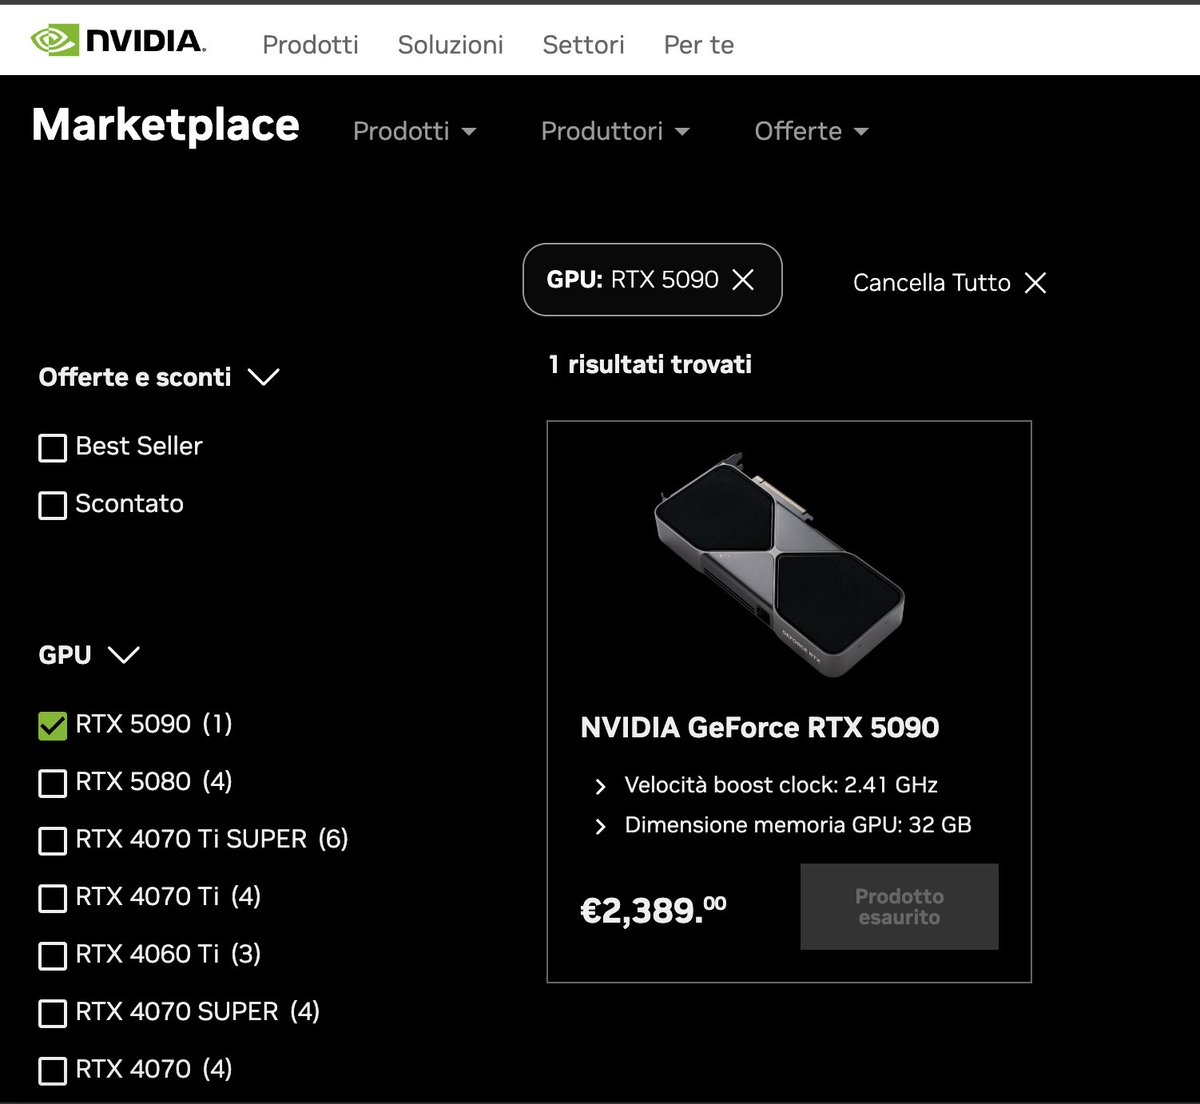Screen dimensions: 1200x1104
Task: Go to the Marketplace home heading
Action: [x=166, y=126]
